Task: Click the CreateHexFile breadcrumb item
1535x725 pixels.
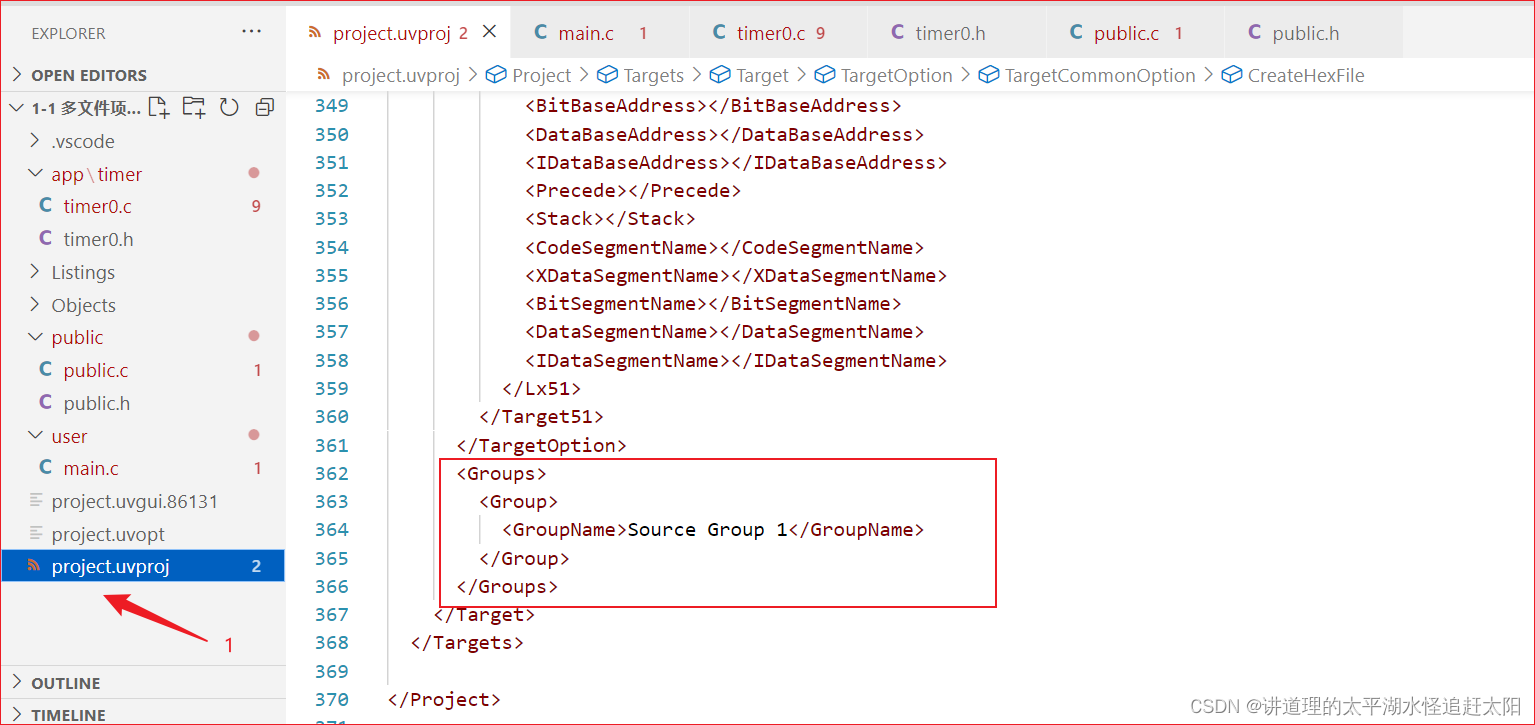Action: click(x=1306, y=75)
